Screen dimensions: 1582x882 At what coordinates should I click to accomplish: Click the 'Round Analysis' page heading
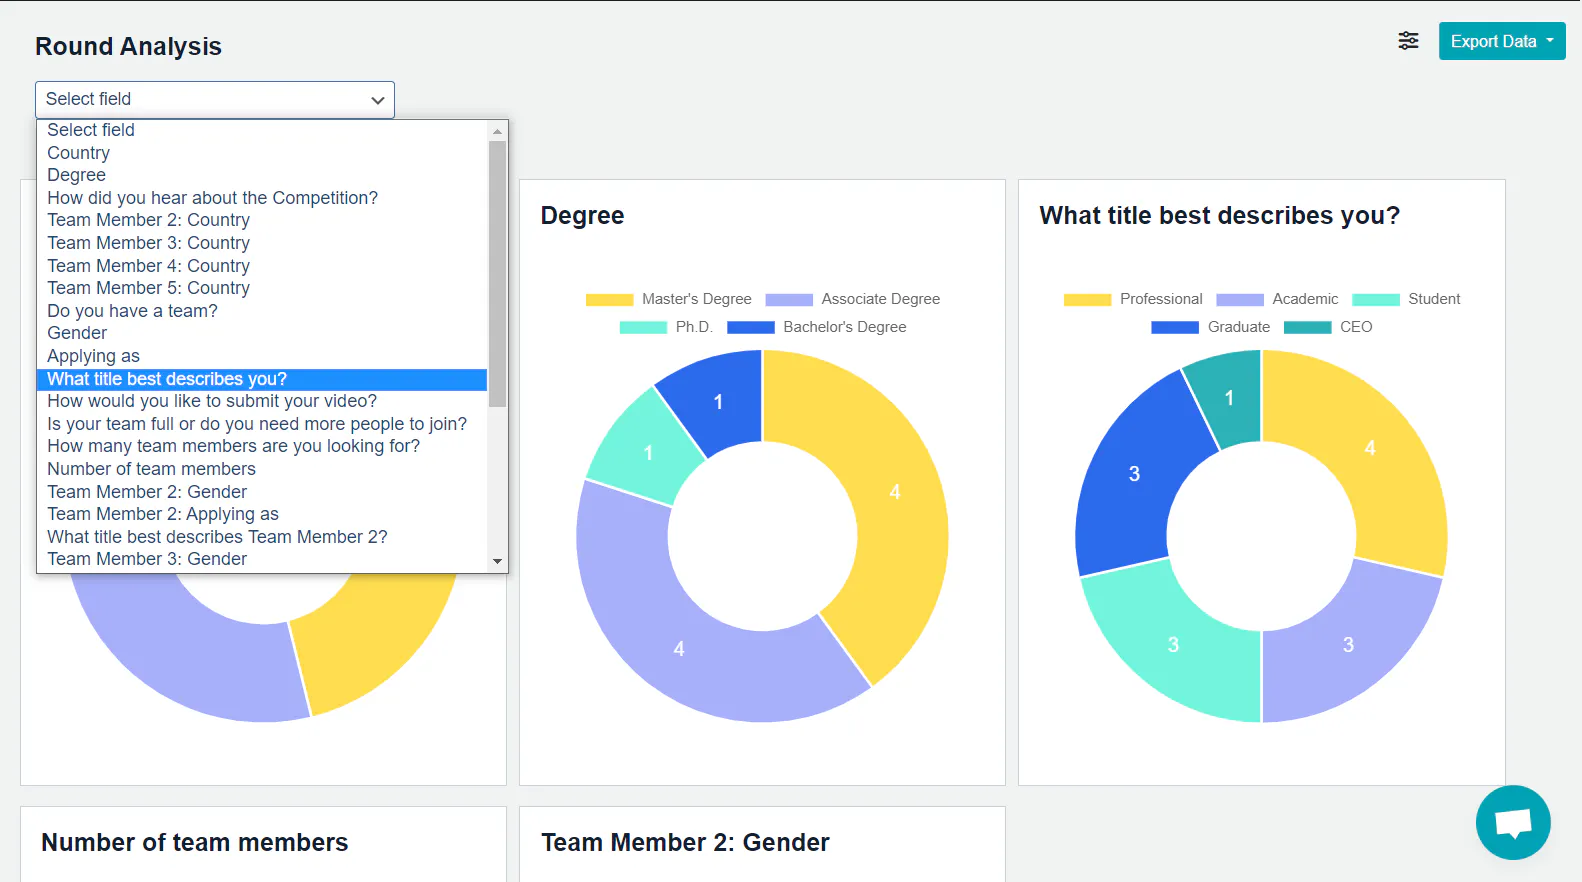(x=128, y=46)
